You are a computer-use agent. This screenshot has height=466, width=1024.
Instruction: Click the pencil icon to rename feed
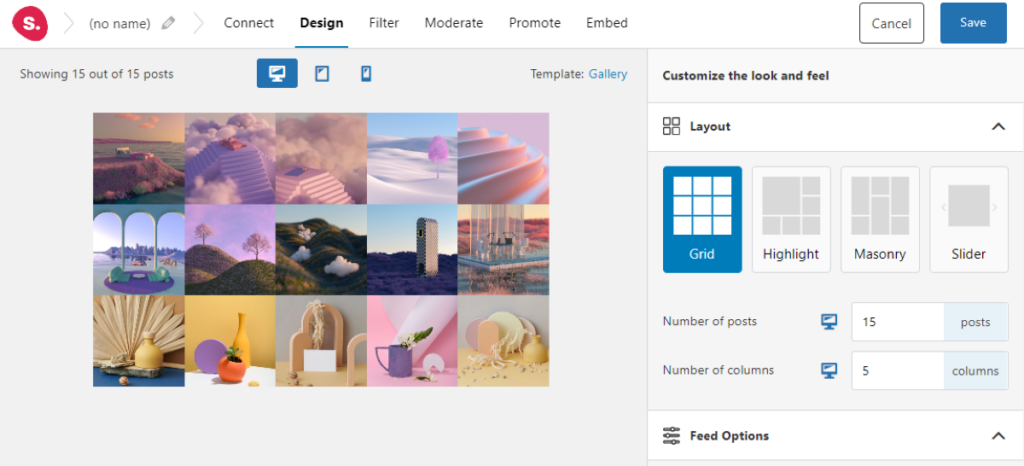pyautogui.click(x=168, y=23)
